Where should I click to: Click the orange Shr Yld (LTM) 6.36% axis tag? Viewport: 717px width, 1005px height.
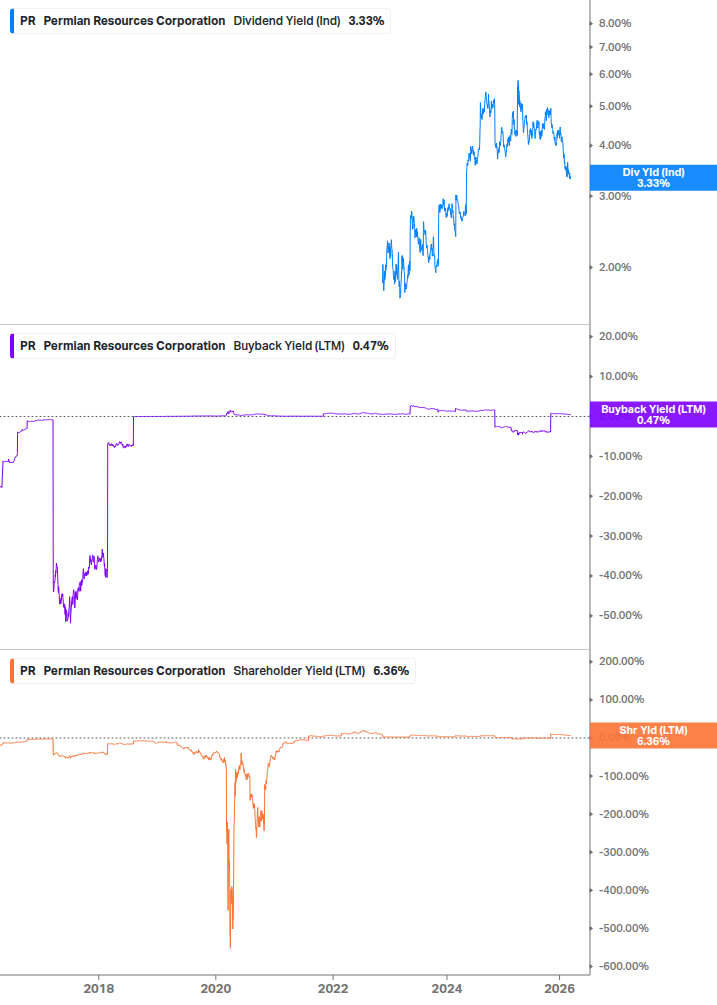653,736
